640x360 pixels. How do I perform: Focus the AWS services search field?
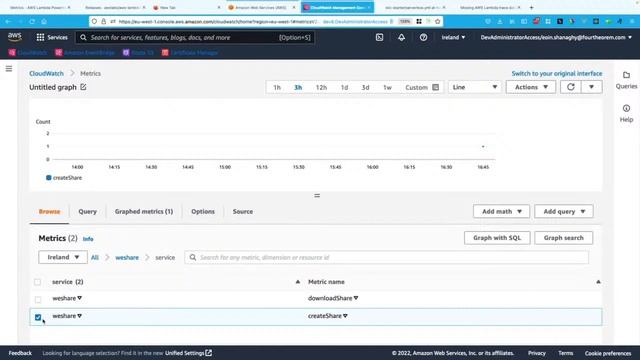pos(195,38)
